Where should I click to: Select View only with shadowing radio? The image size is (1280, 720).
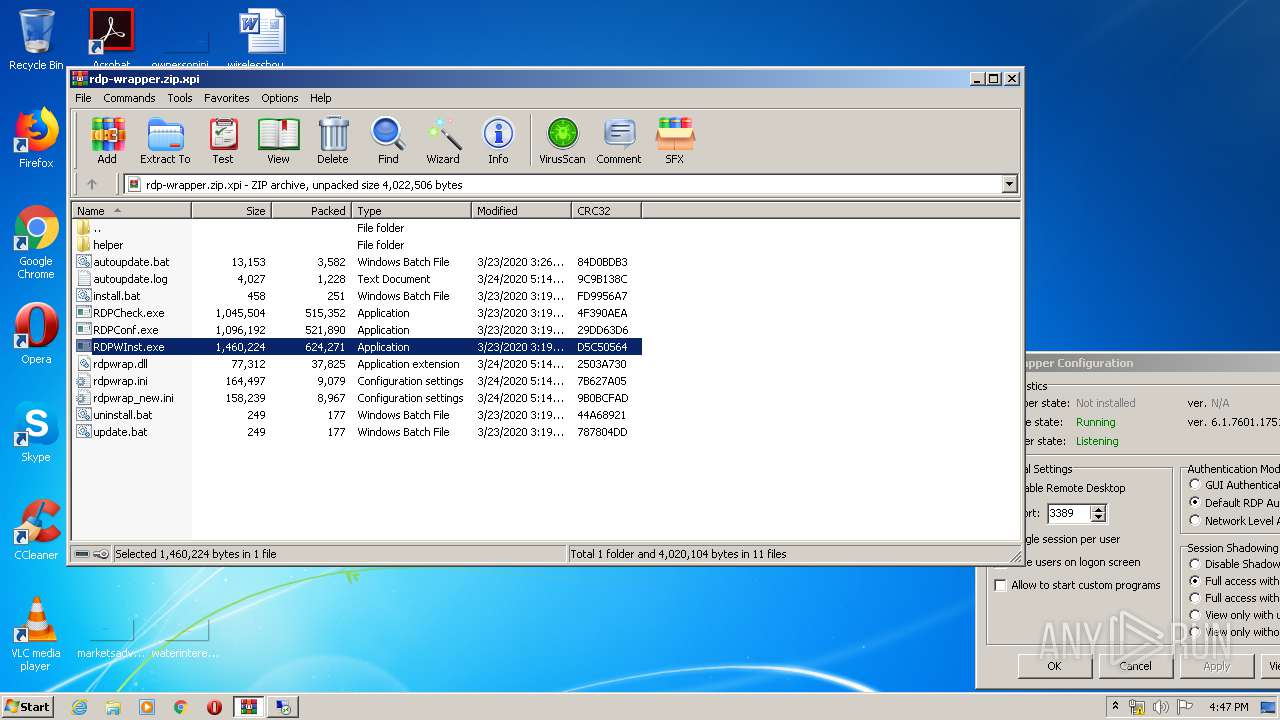(x=1195, y=615)
